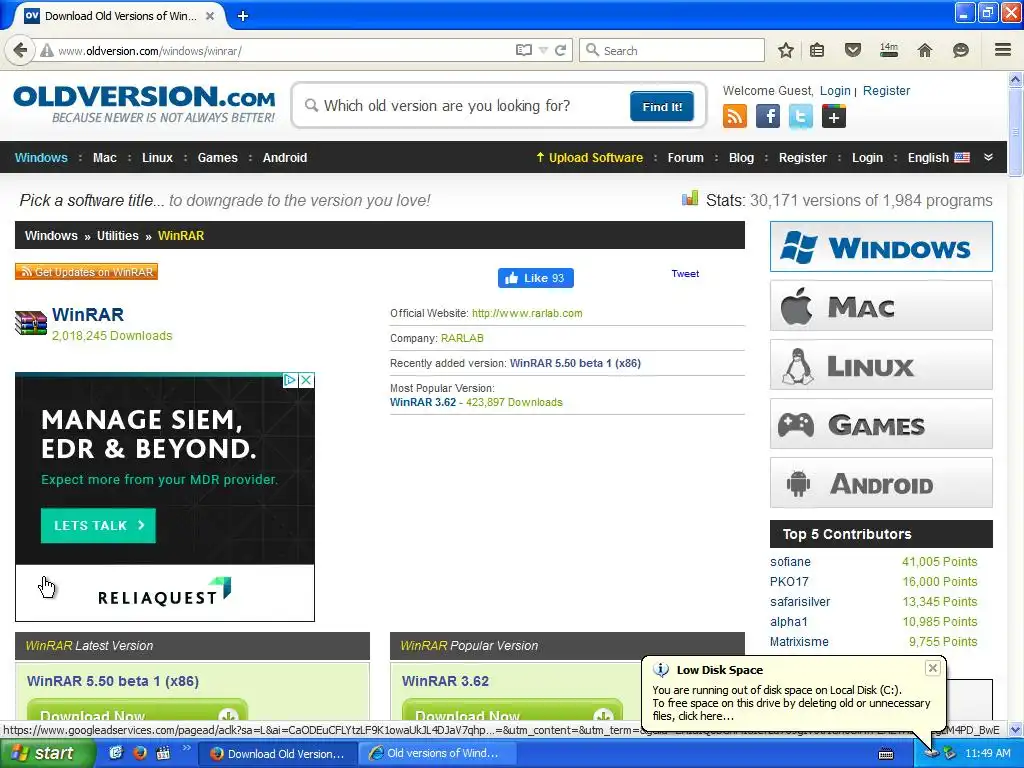Click the Pocket icon in toolbar

point(853,50)
